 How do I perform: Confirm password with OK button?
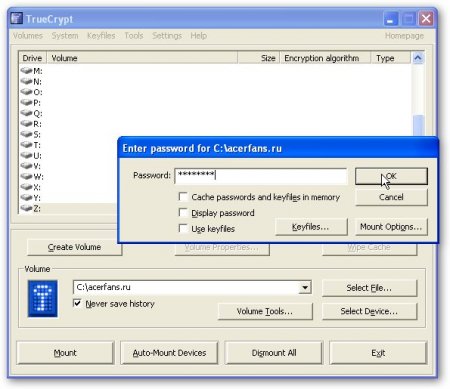391,176
